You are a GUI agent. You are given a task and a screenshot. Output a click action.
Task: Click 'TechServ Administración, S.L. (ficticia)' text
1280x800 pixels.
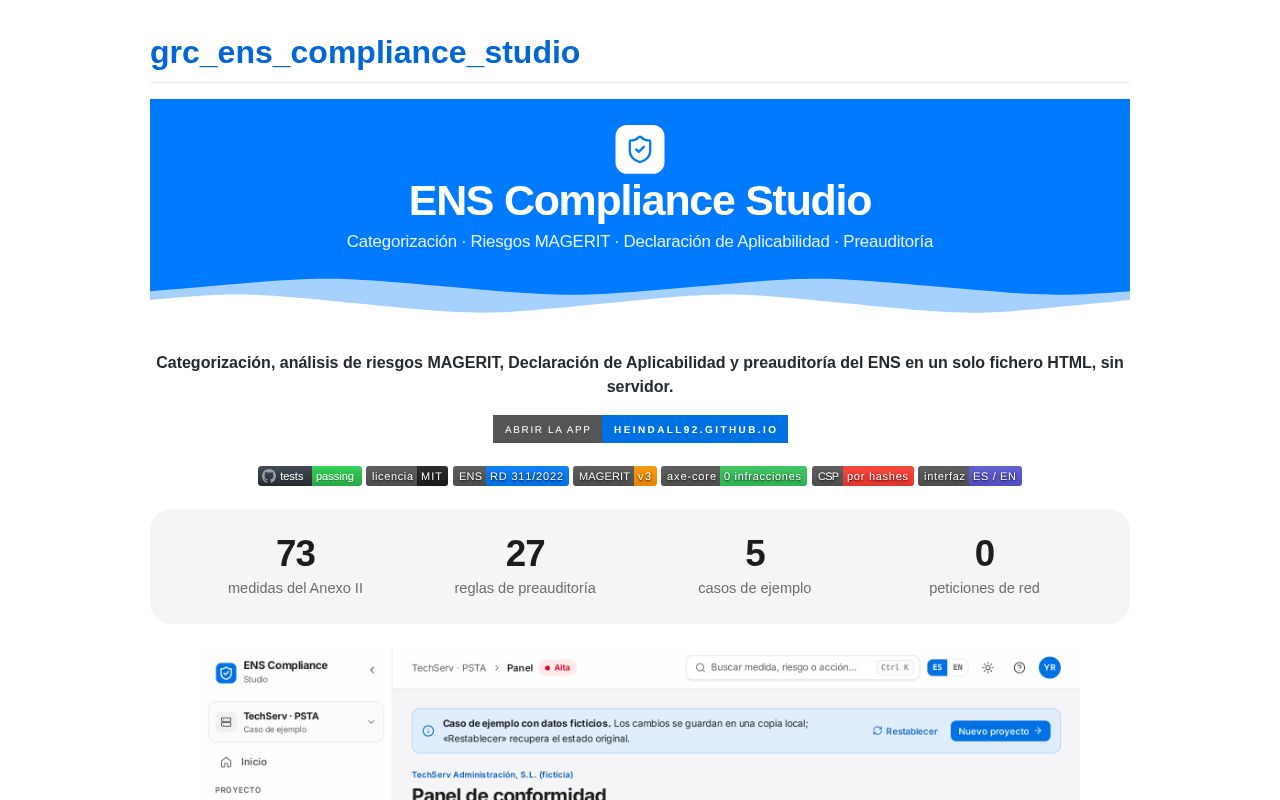(492, 774)
